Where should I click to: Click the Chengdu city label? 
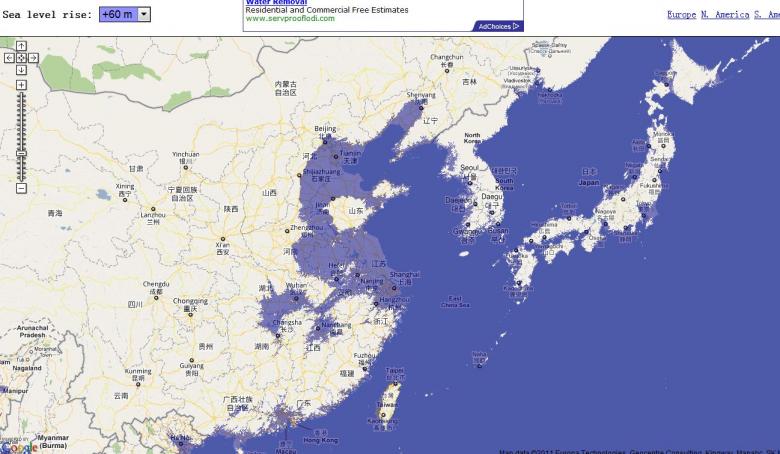[x=156, y=284]
